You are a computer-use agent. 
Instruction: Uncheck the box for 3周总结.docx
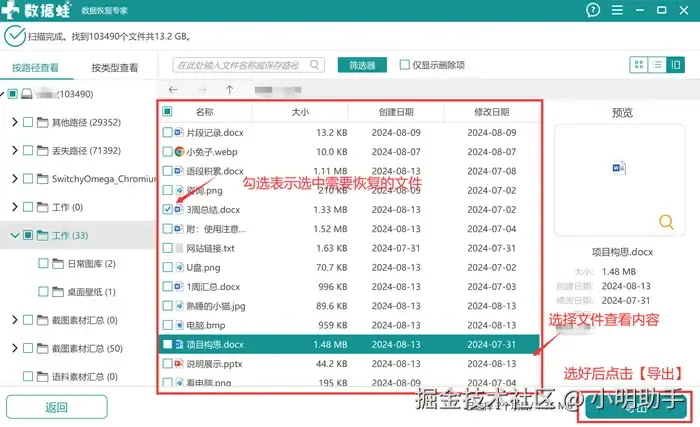pos(167,209)
